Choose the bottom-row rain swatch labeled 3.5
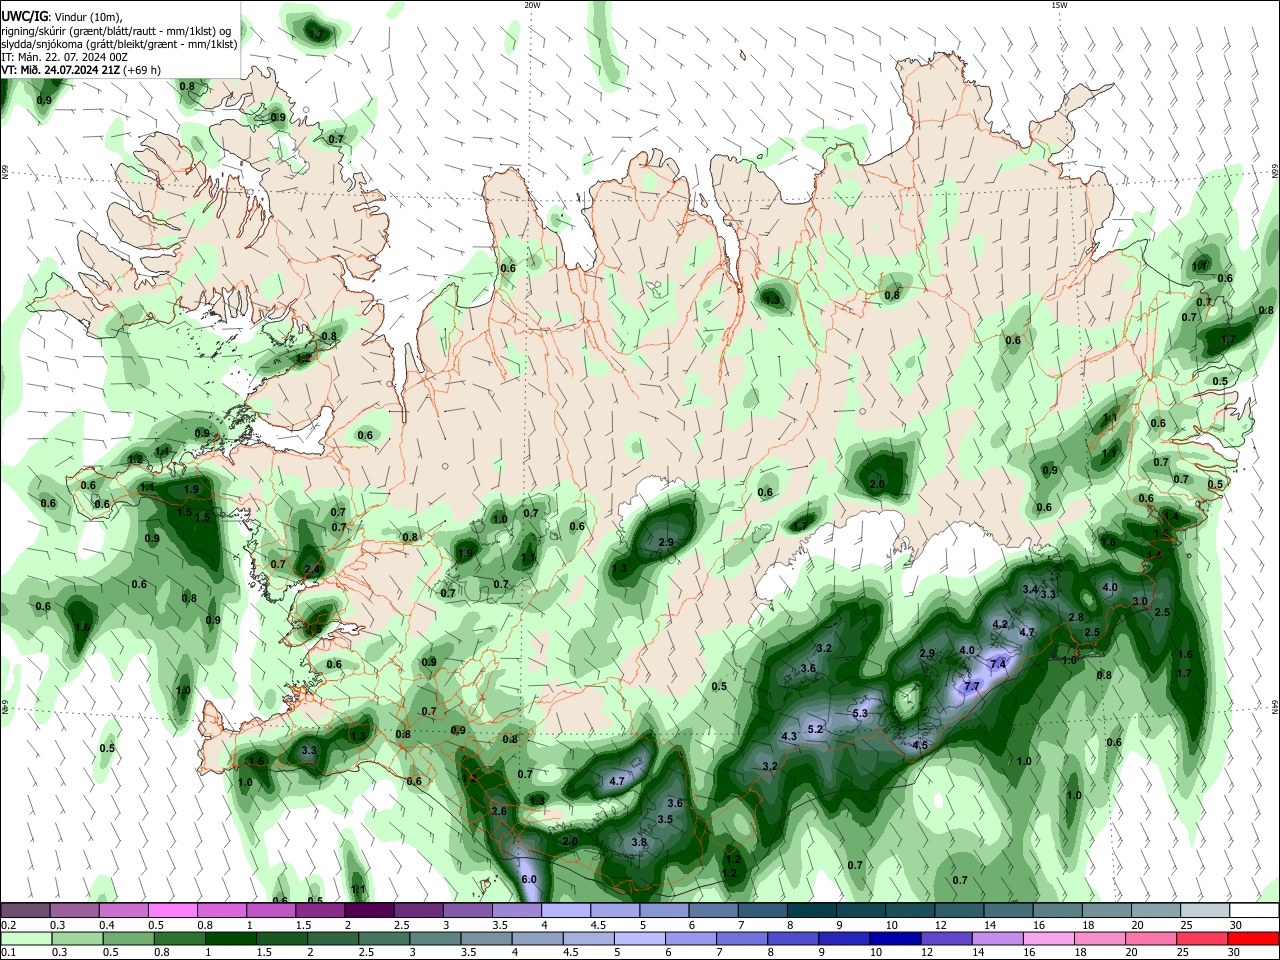The height and width of the screenshot is (960, 1280). click(x=486, y=938)
